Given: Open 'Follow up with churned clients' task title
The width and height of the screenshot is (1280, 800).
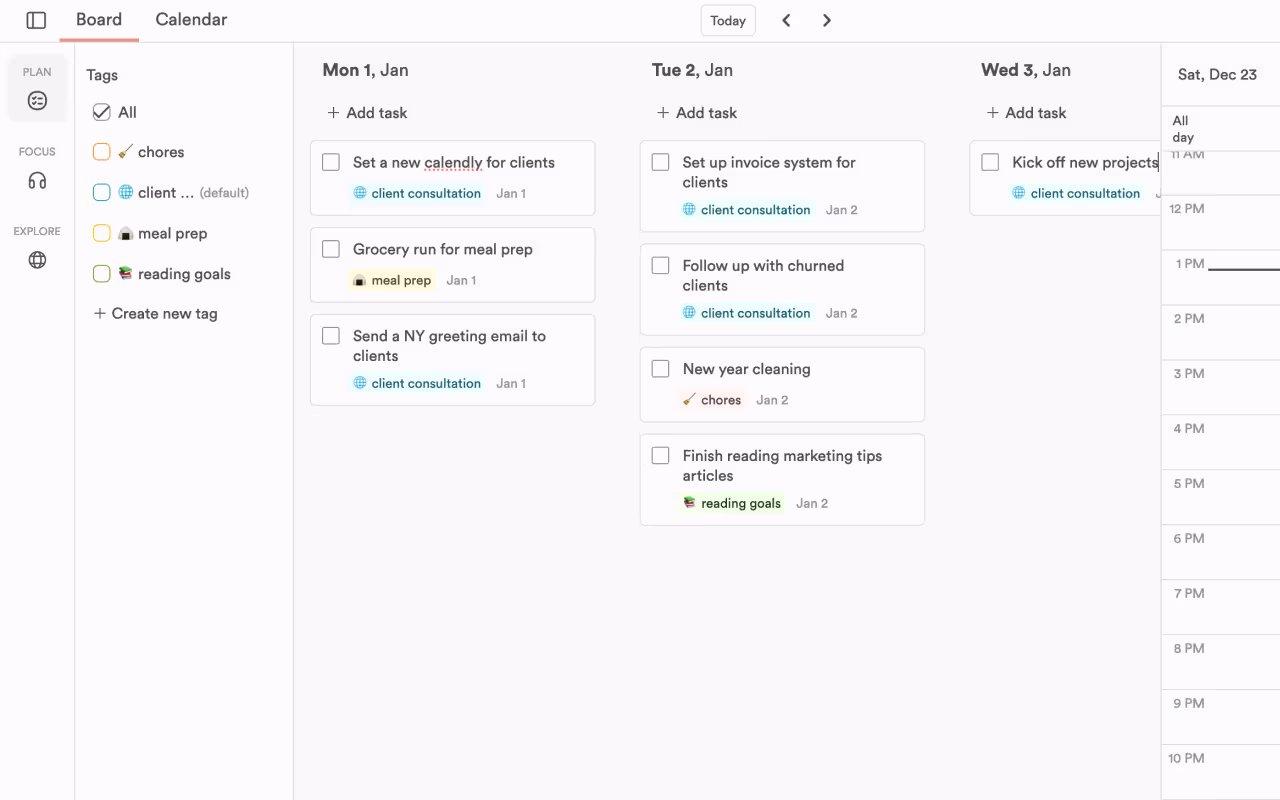Looking at the screenshot, I should (x=763, y=275).
